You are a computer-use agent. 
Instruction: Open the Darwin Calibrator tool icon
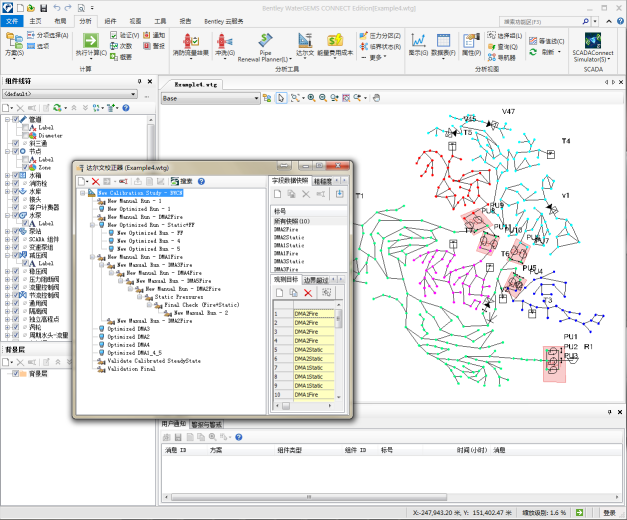click(x=305, y=40)
